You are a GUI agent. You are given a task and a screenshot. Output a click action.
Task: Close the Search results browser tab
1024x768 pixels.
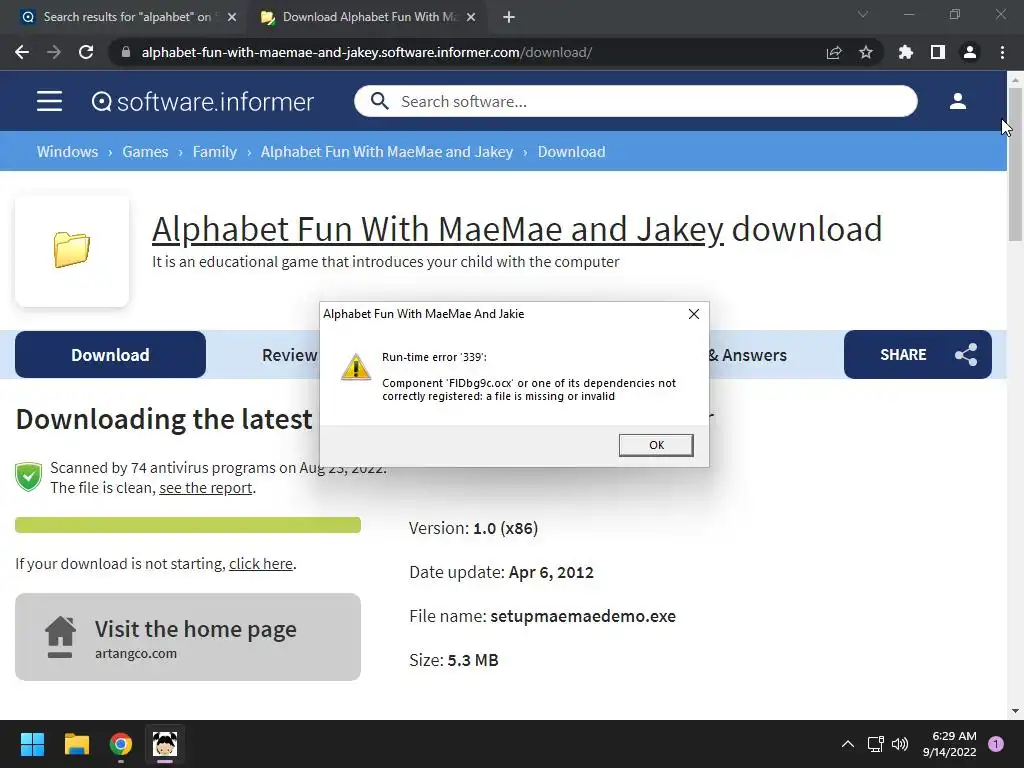pyautogui.click(x=232, y=18)
